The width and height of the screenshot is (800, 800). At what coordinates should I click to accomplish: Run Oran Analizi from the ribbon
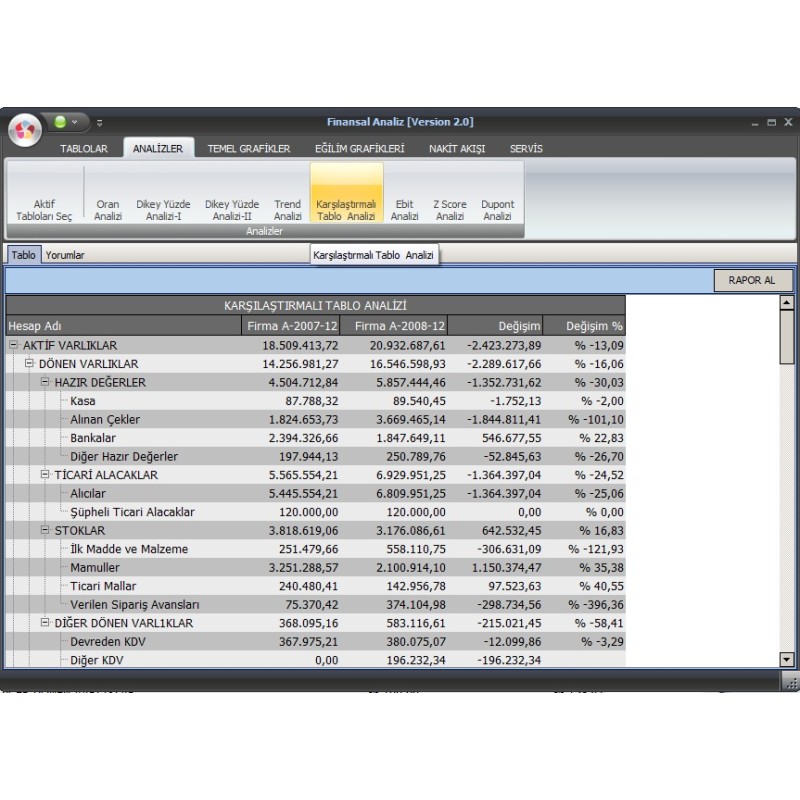(x=108, y=194)
